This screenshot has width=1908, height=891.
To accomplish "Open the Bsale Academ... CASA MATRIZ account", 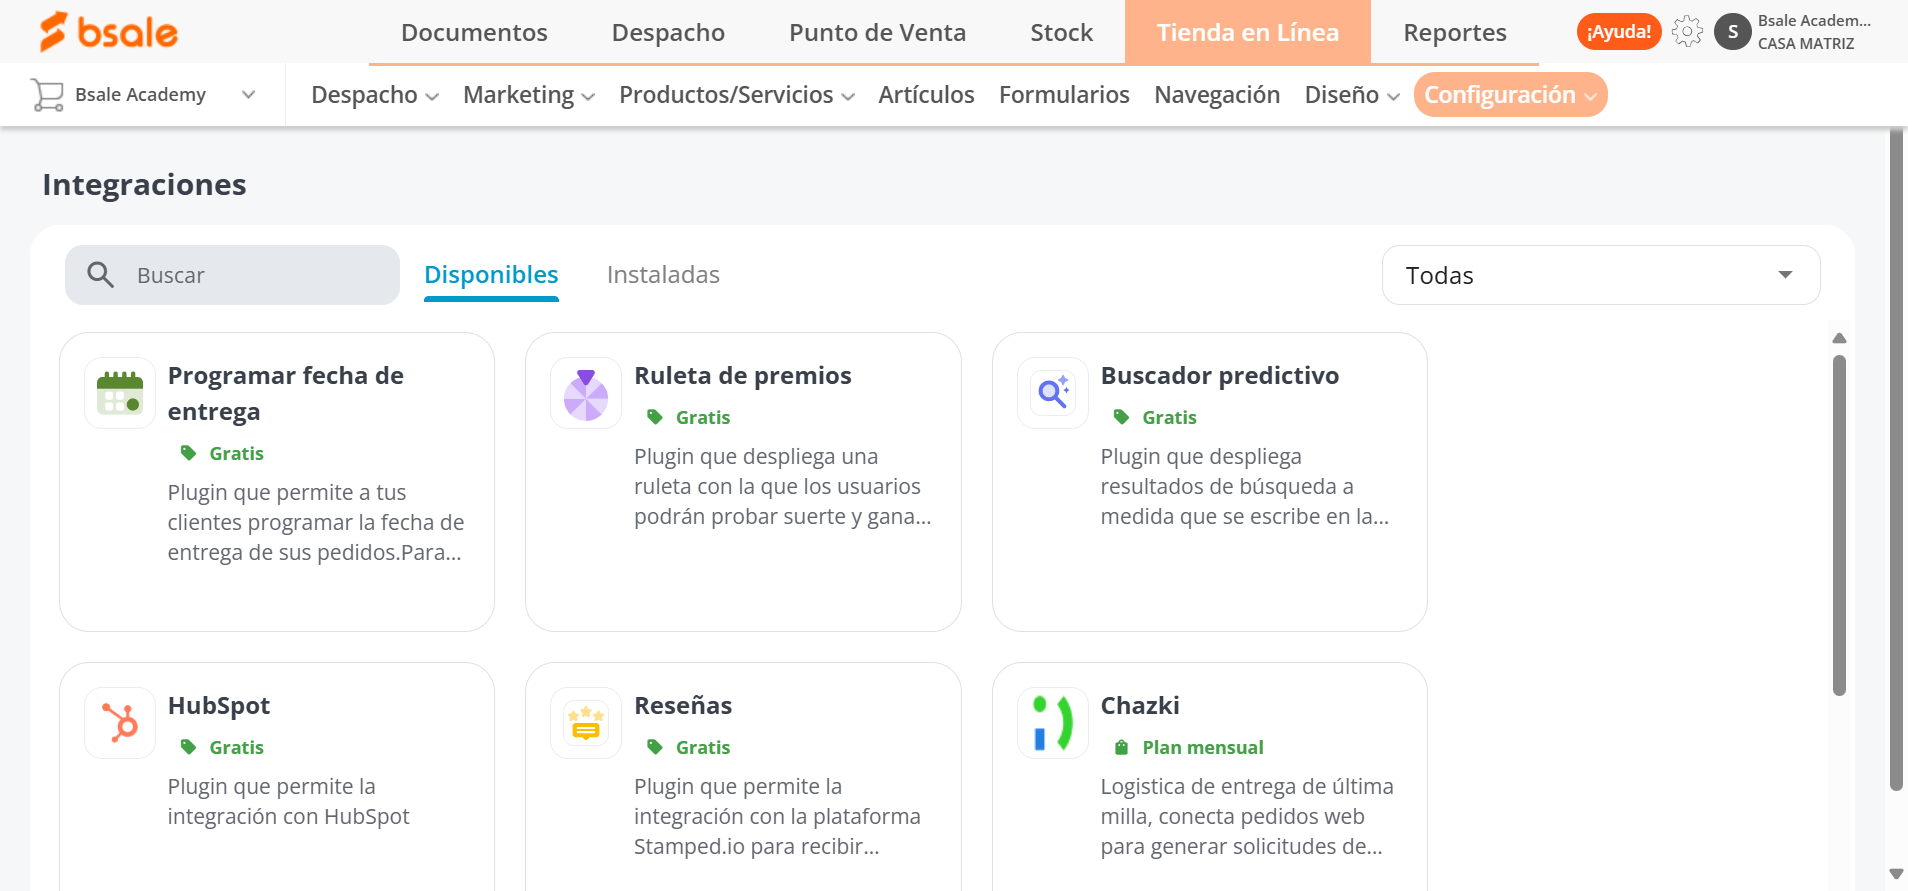I will (1814, 32).
